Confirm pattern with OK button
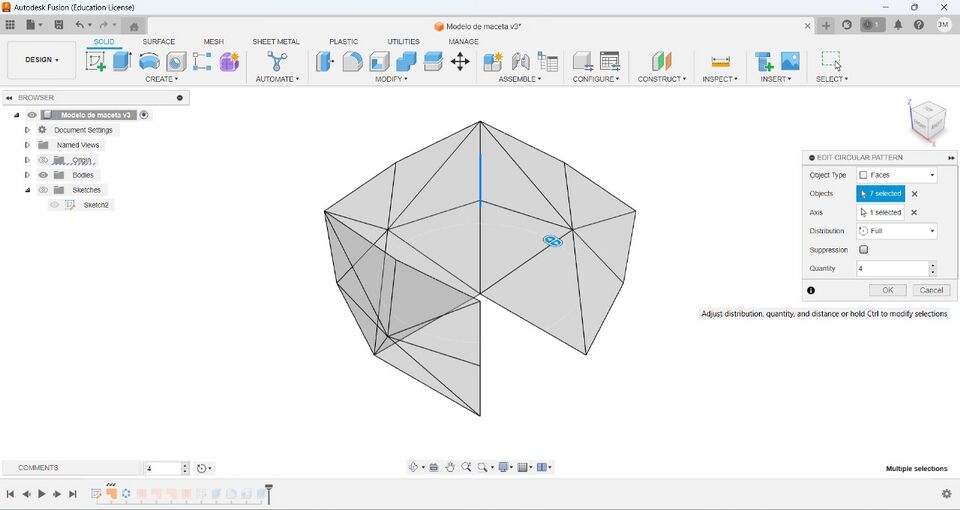This screenshot has width=960, height=510. (x=888, y=290)
